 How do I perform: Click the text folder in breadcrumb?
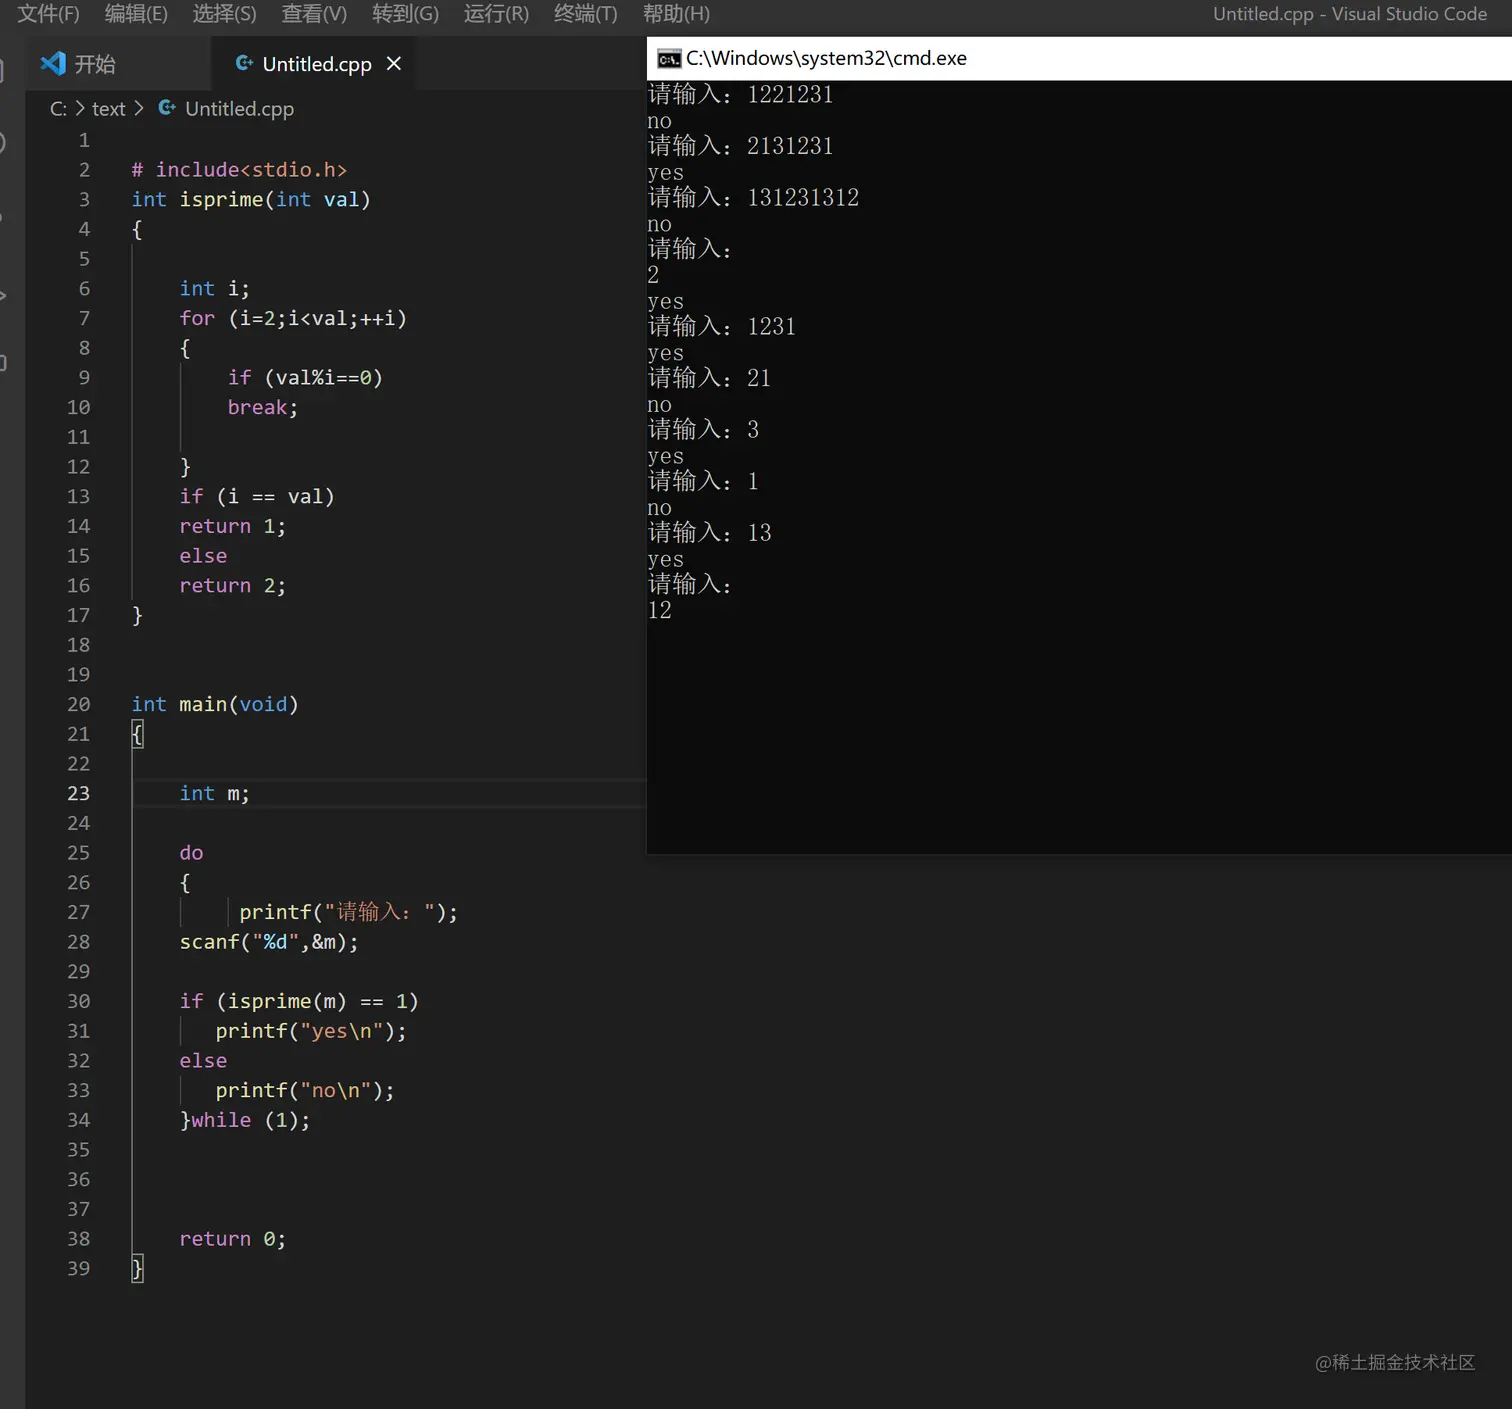pos(109,109)
